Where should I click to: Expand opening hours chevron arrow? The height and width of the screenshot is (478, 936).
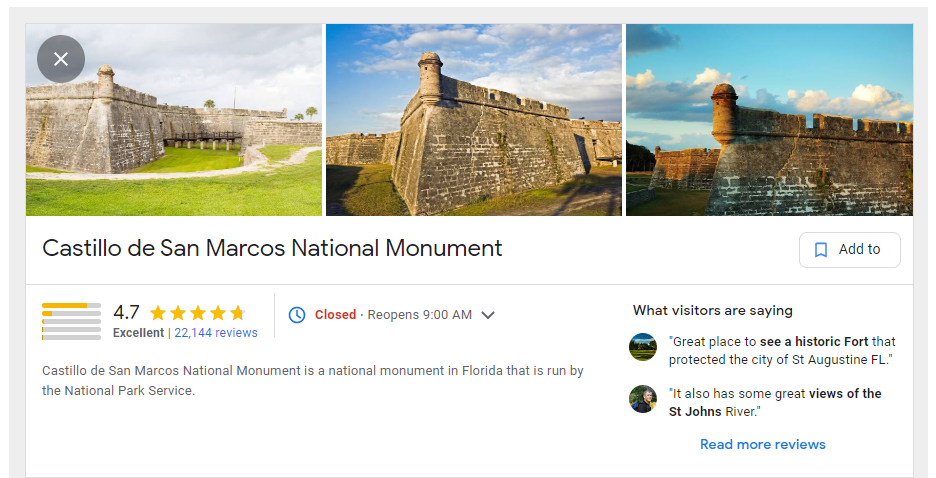click(488, 315)
